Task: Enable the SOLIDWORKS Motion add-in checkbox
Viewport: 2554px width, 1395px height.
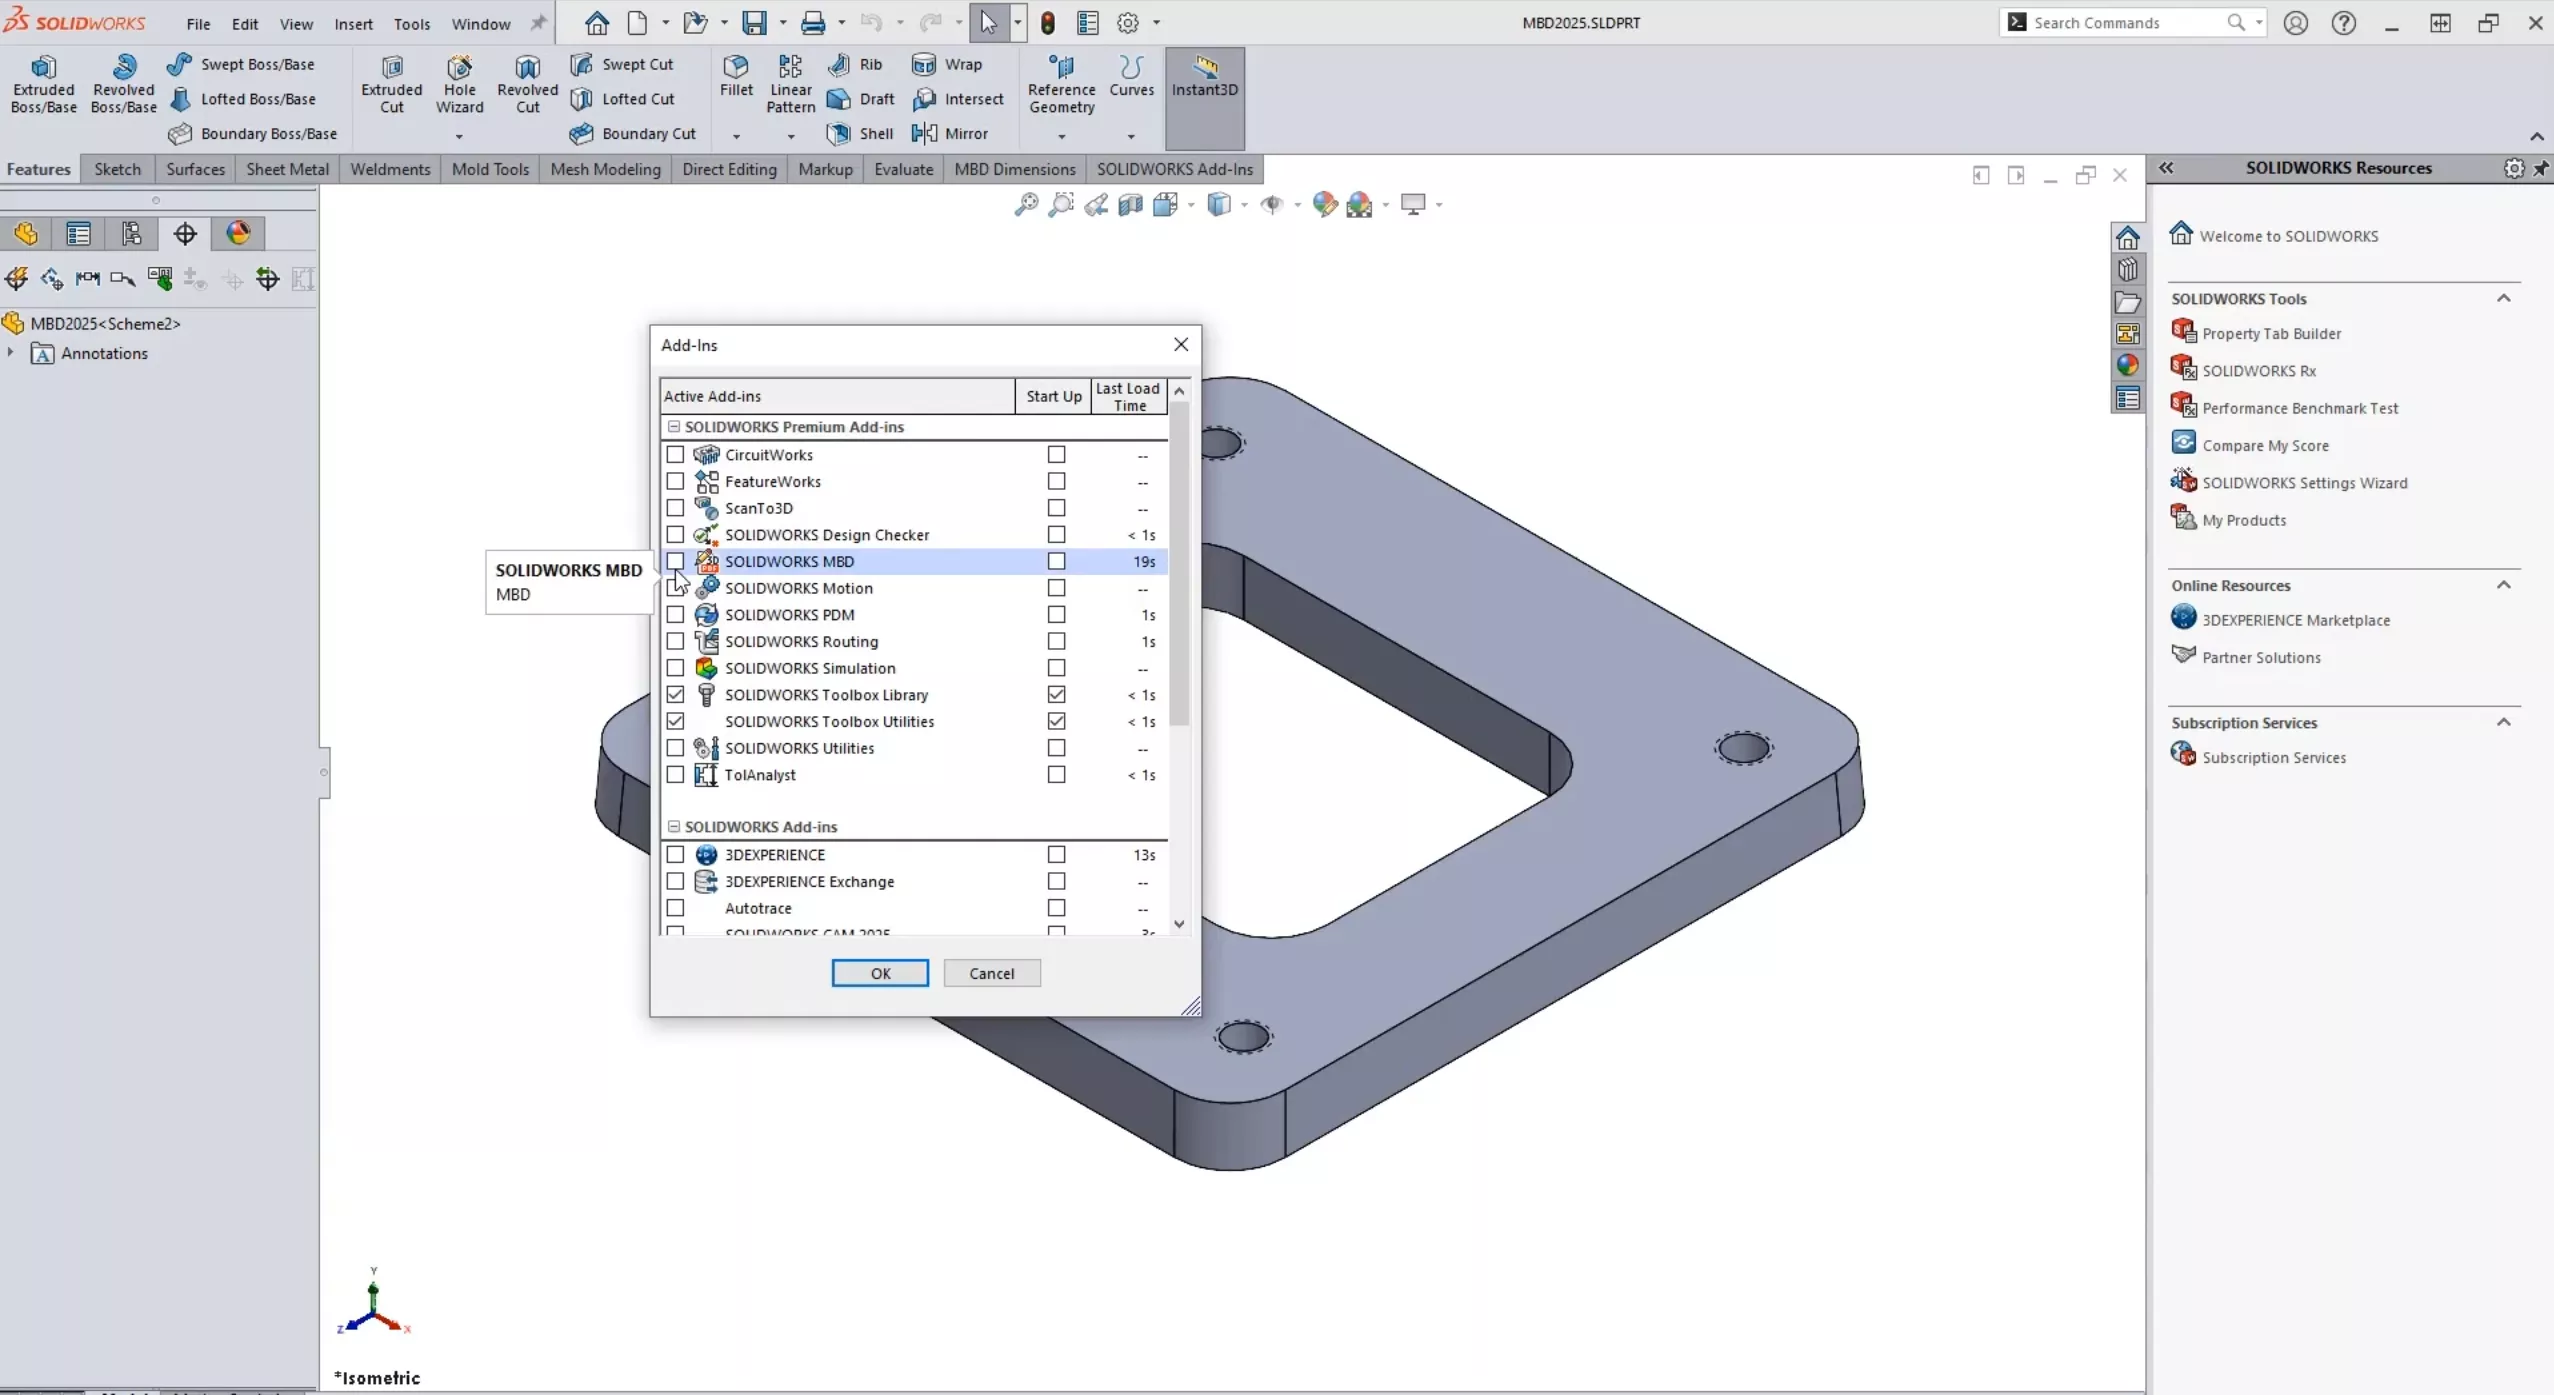Action: point(675,588)
